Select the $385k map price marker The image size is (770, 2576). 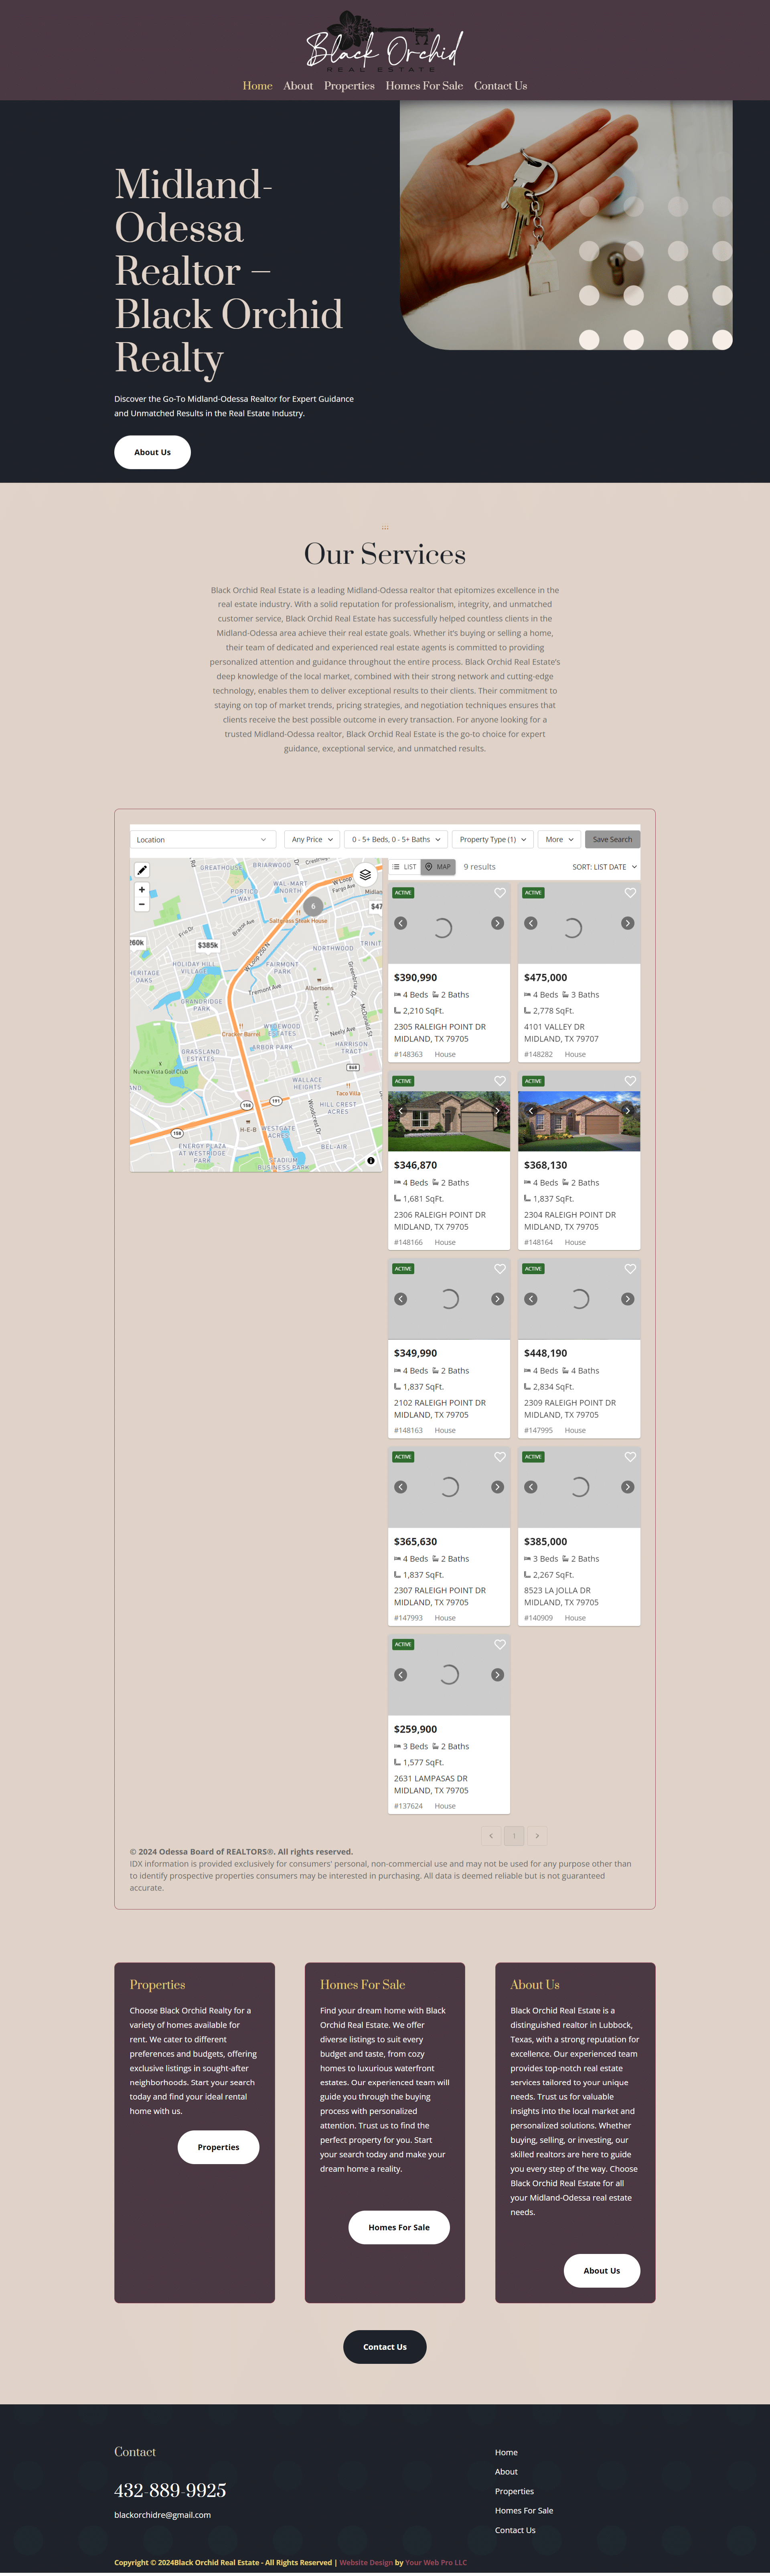208,945
